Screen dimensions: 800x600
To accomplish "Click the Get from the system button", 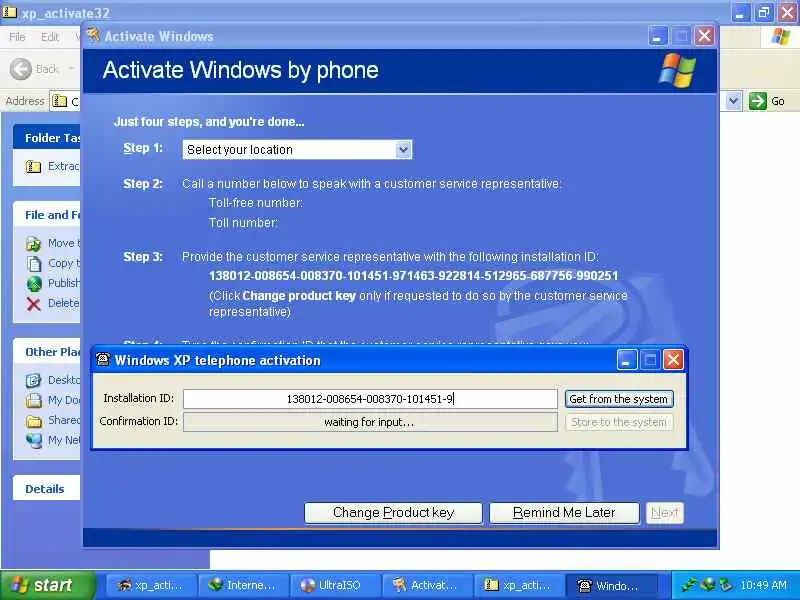I will (619, 399).
